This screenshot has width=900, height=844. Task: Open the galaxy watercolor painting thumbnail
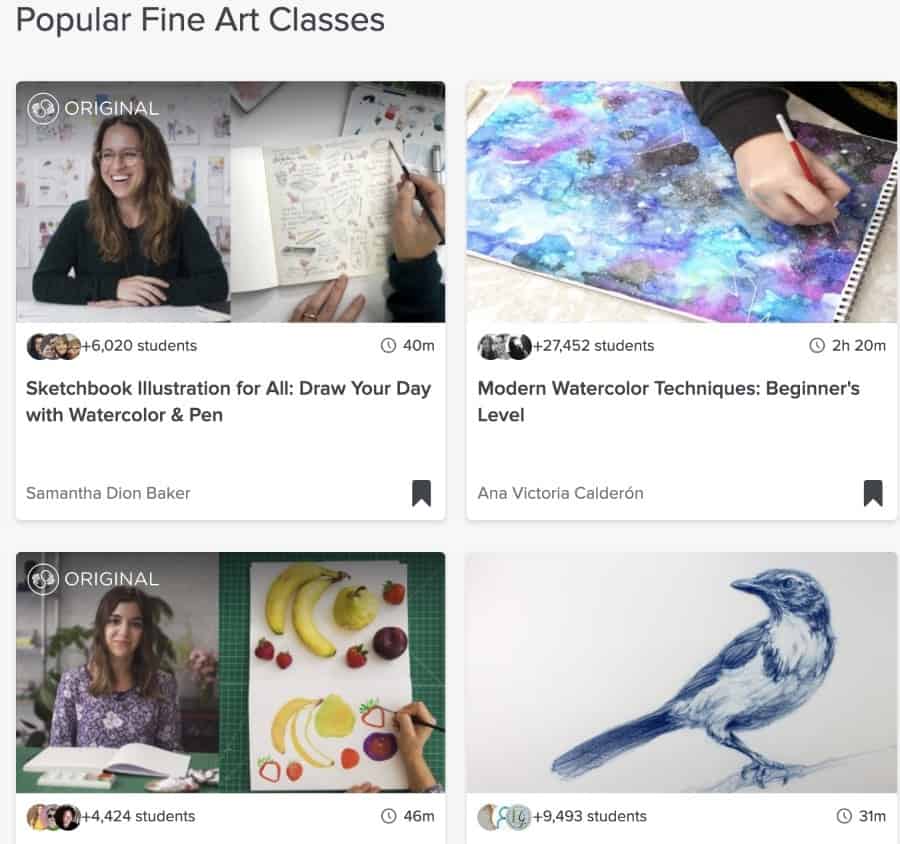coord(681,202)
